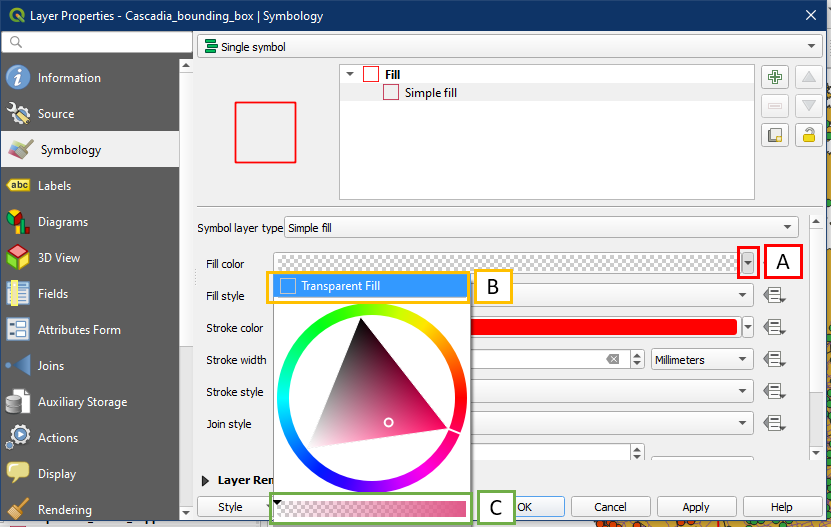
Task: Click the opacity slider below the color wheel
Action: tap(371, 508)
